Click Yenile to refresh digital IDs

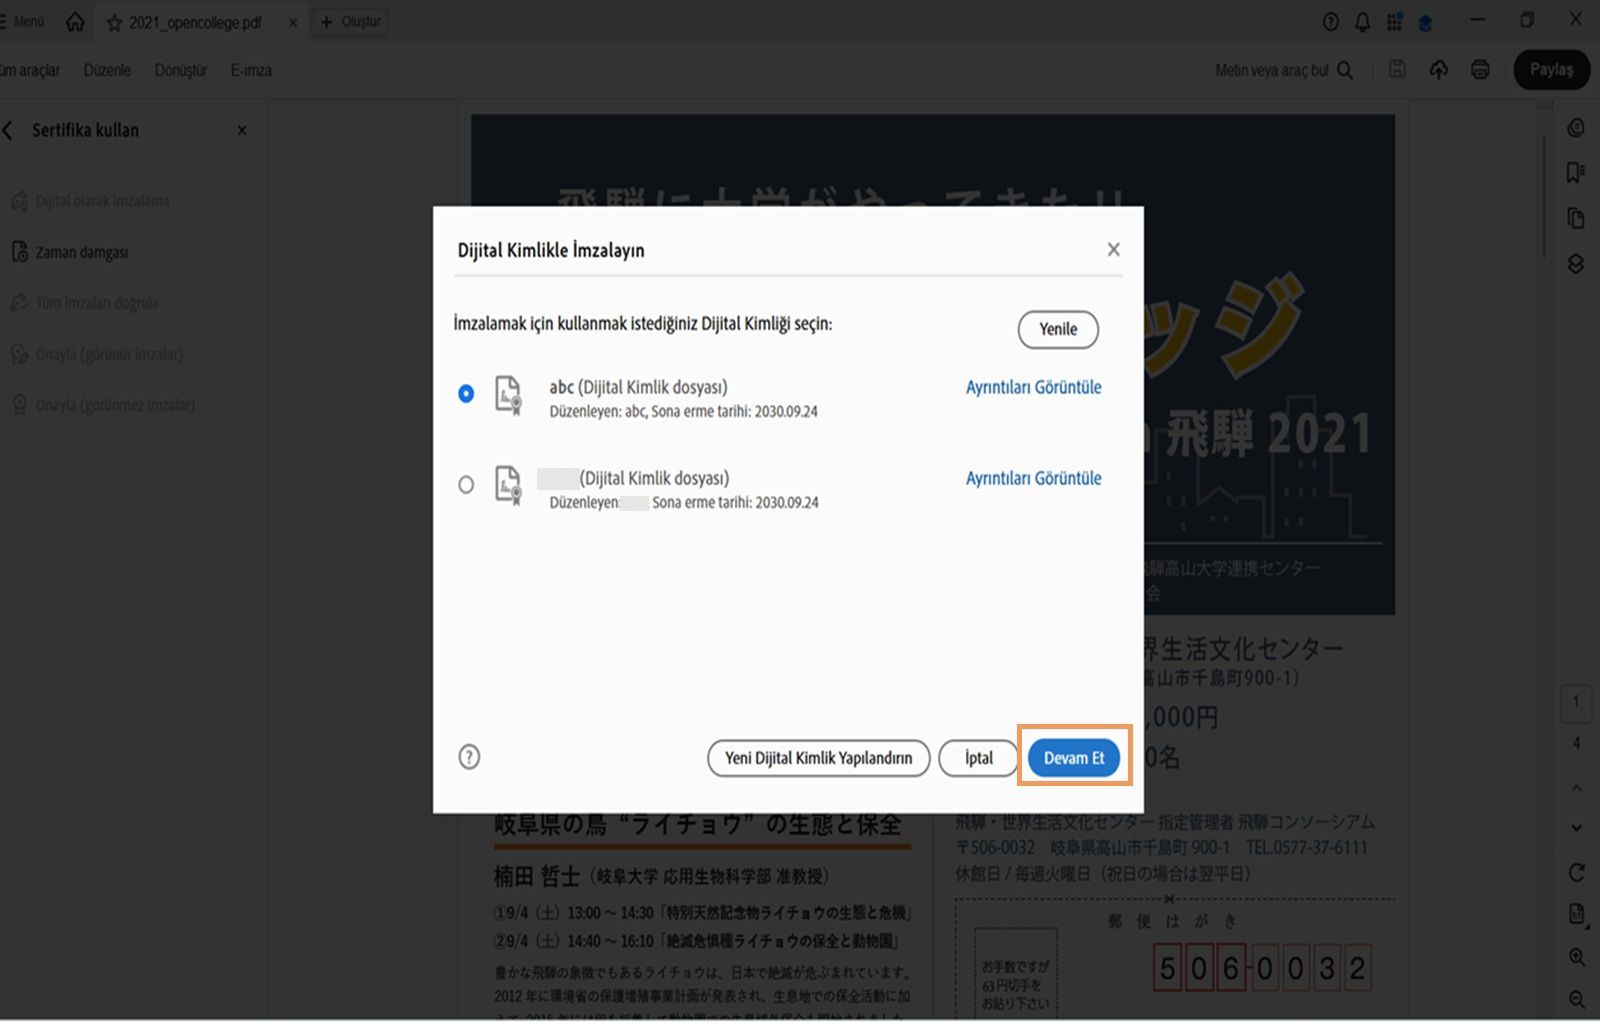1057,329
